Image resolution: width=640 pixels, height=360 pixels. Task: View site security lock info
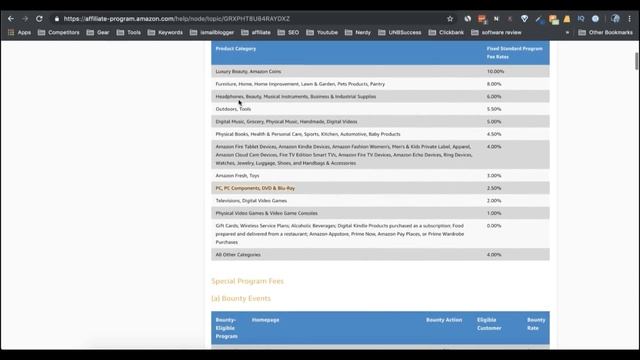pos(57,19)
